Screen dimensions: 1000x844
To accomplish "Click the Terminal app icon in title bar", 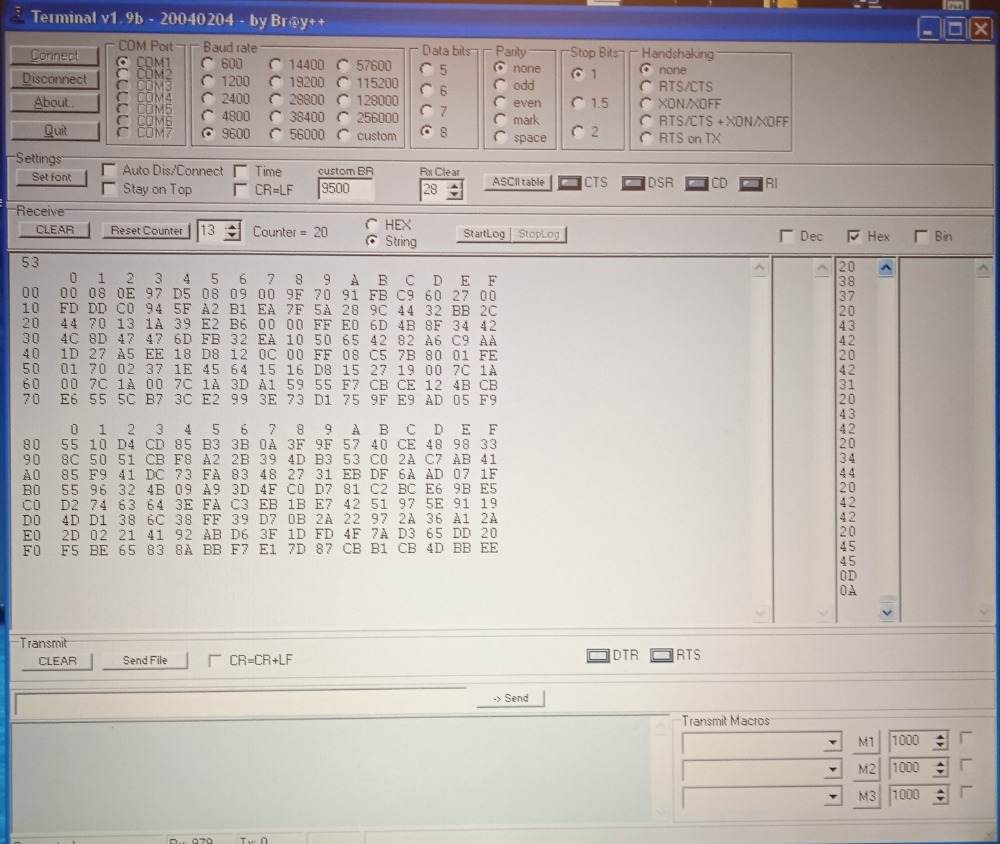I will tap(15, 17).
